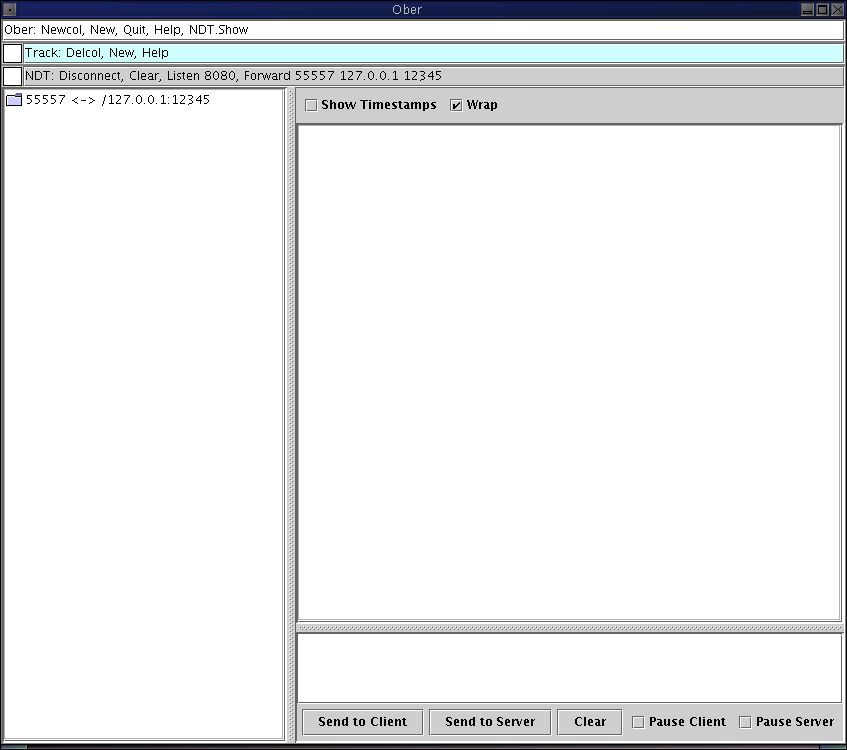847x750 pixels.
Task: Uncheck the Wrap checkbox
Action: 457,105
